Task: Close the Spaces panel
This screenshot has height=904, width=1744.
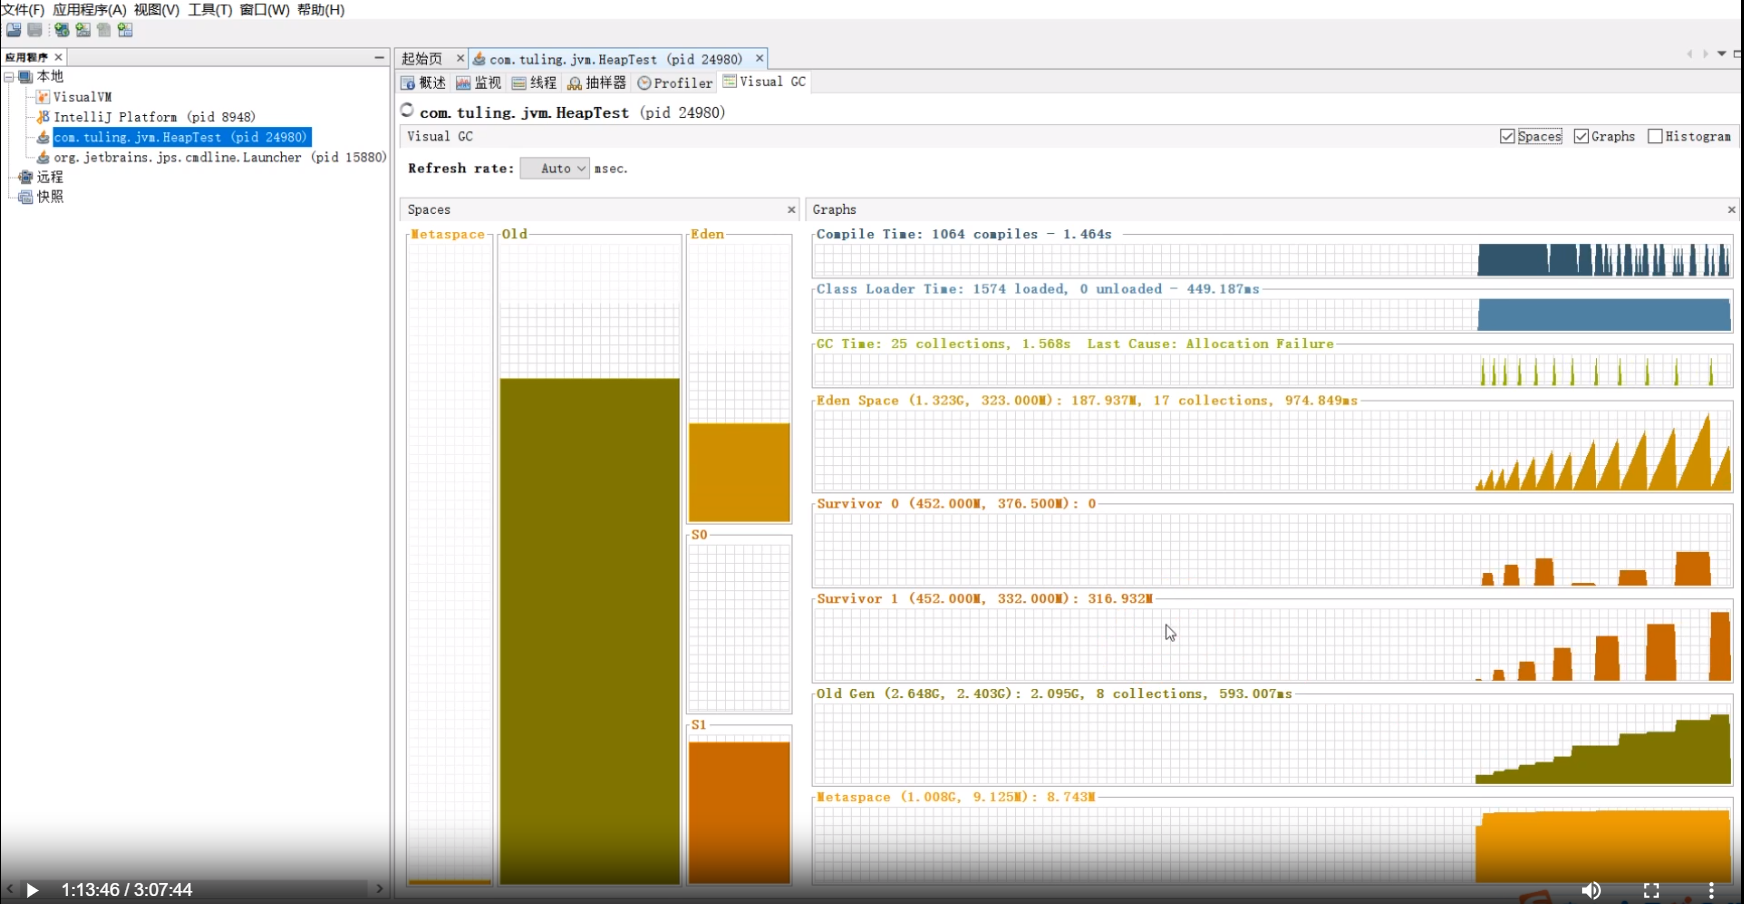Action: [791, 210]
